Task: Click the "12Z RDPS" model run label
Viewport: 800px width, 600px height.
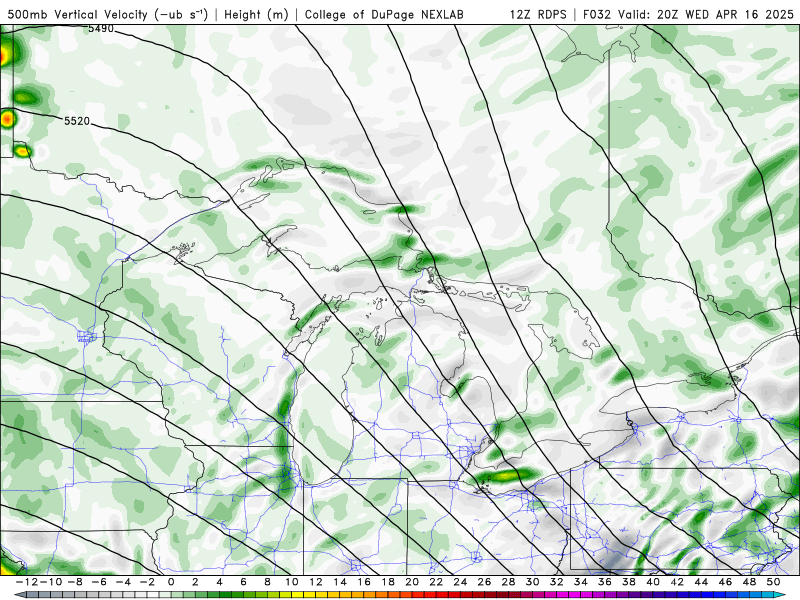Action: 538,14
